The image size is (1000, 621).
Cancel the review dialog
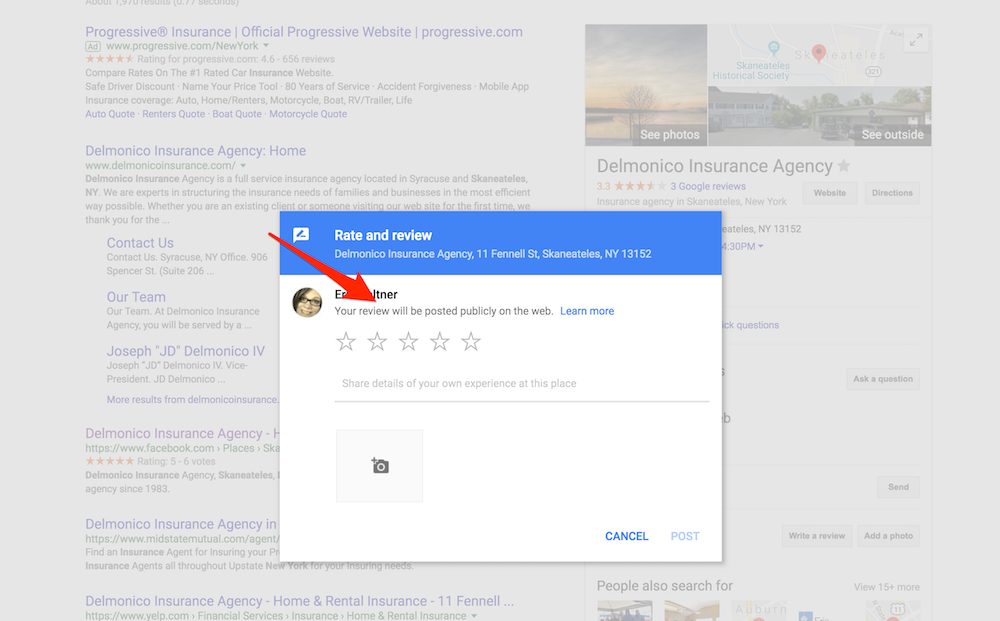tap(626, 536)
